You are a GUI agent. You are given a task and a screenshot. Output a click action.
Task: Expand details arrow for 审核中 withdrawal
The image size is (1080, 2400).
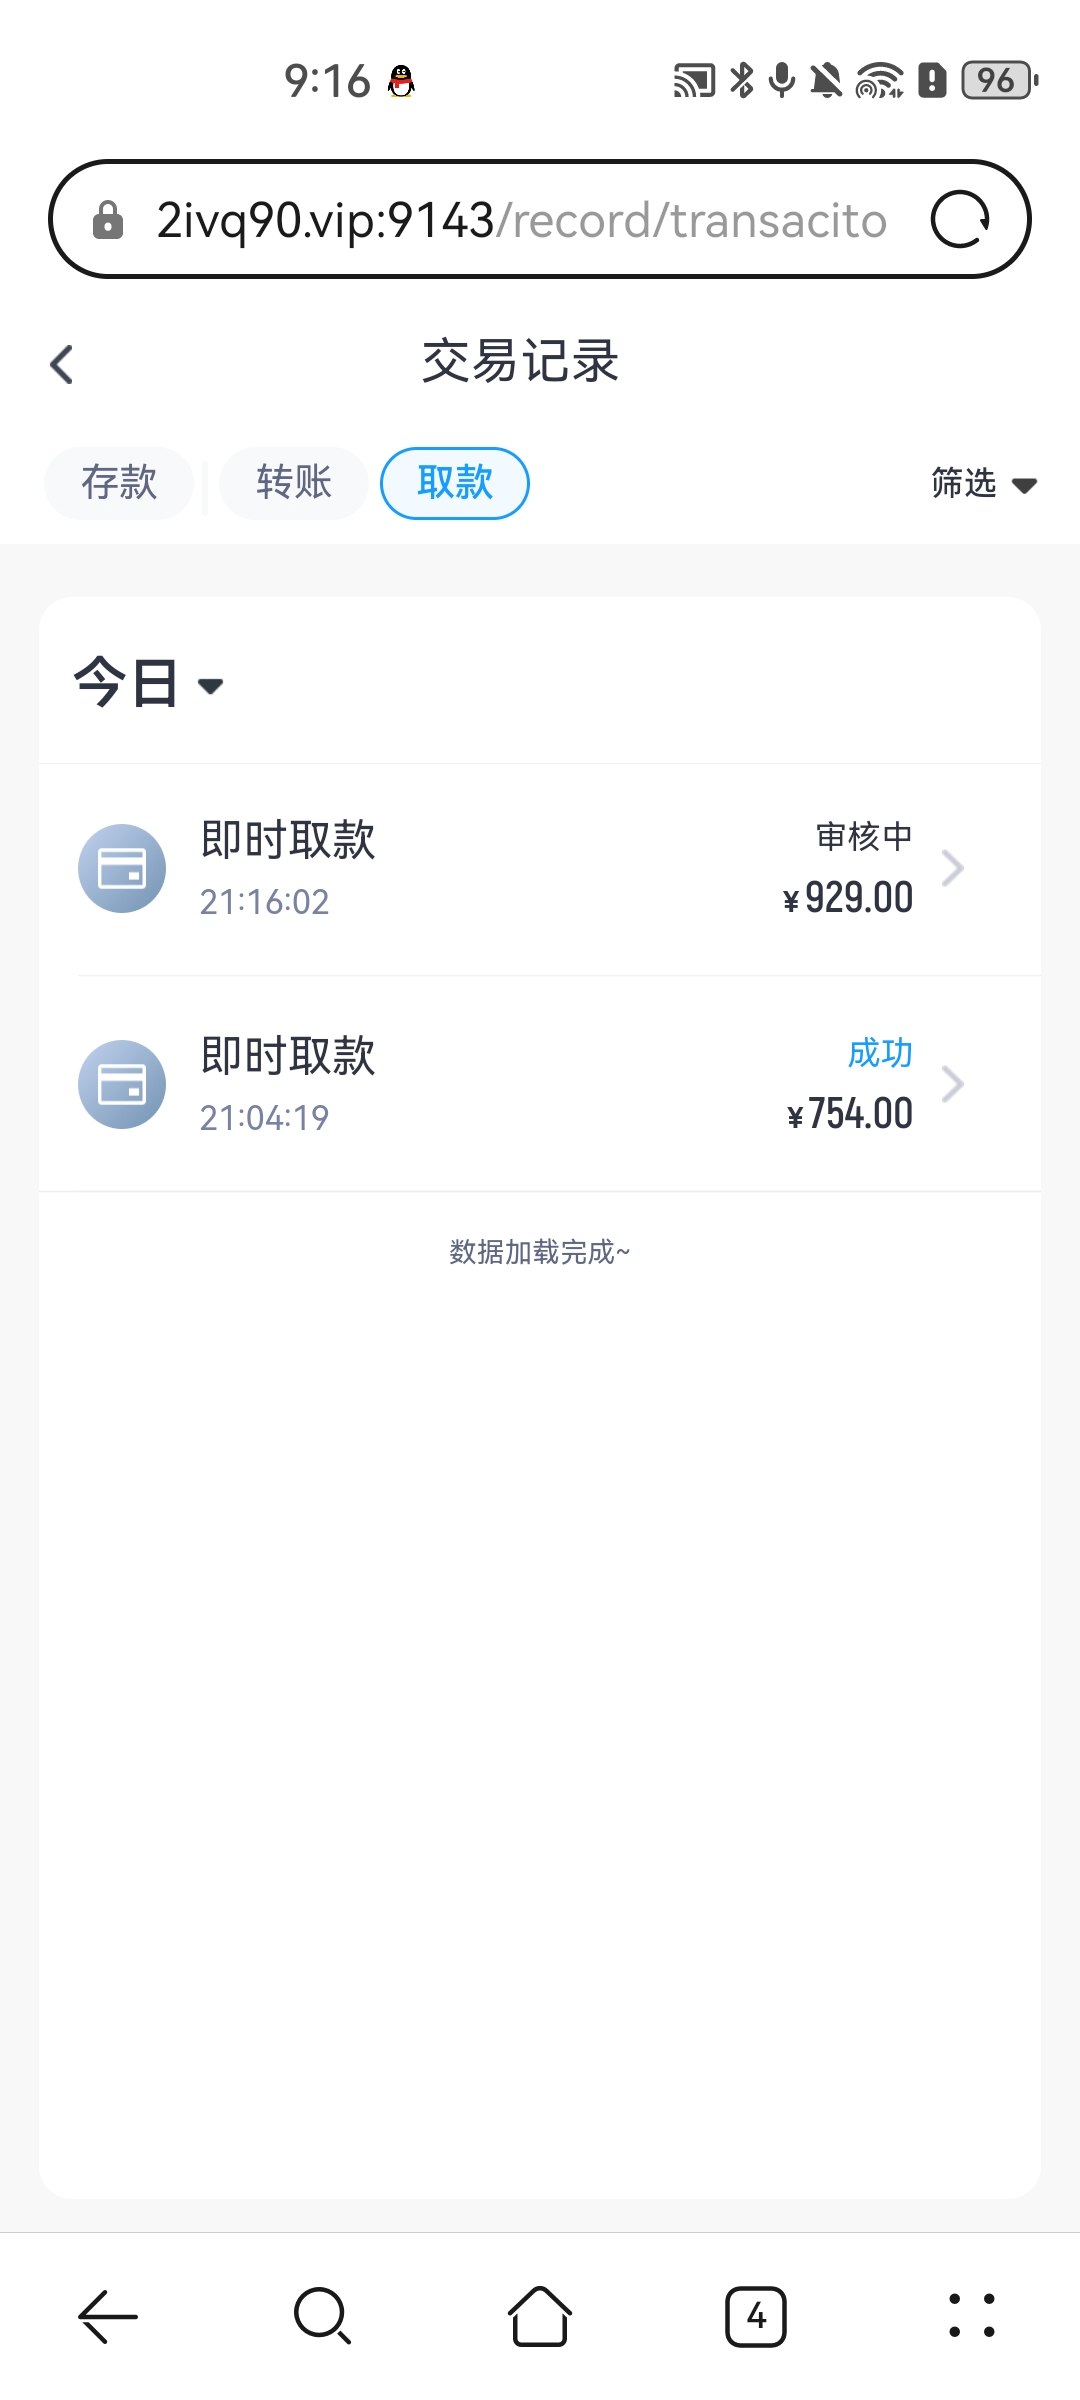pyautogui.click(x=953, y=868)
